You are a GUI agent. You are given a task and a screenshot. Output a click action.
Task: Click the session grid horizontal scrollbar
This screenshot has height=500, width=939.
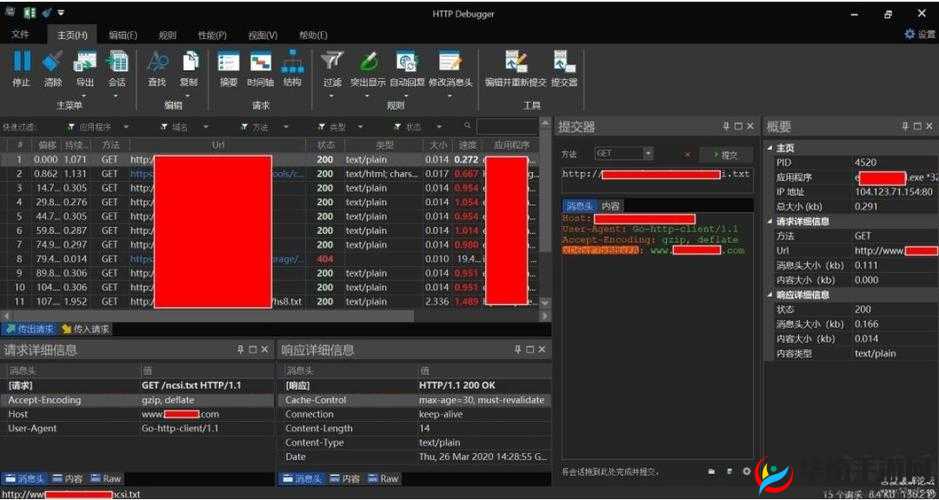(212, 316)
